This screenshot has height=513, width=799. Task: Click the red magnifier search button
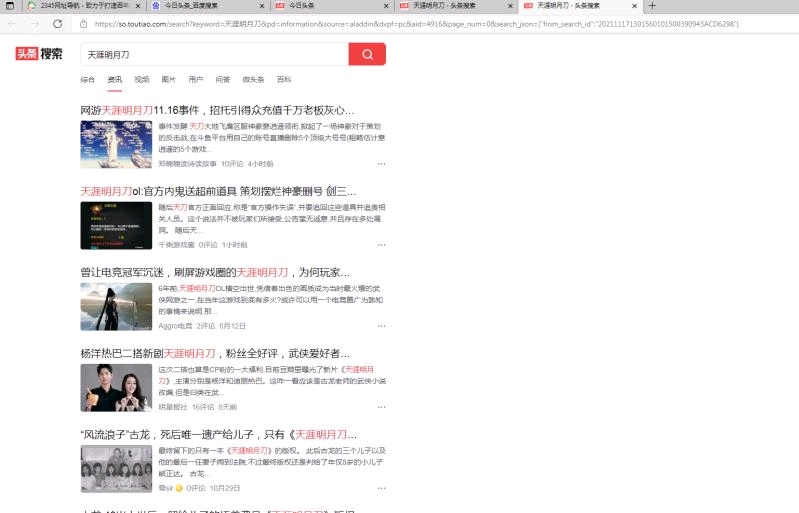pyautogui.click(x=367, y=54)
